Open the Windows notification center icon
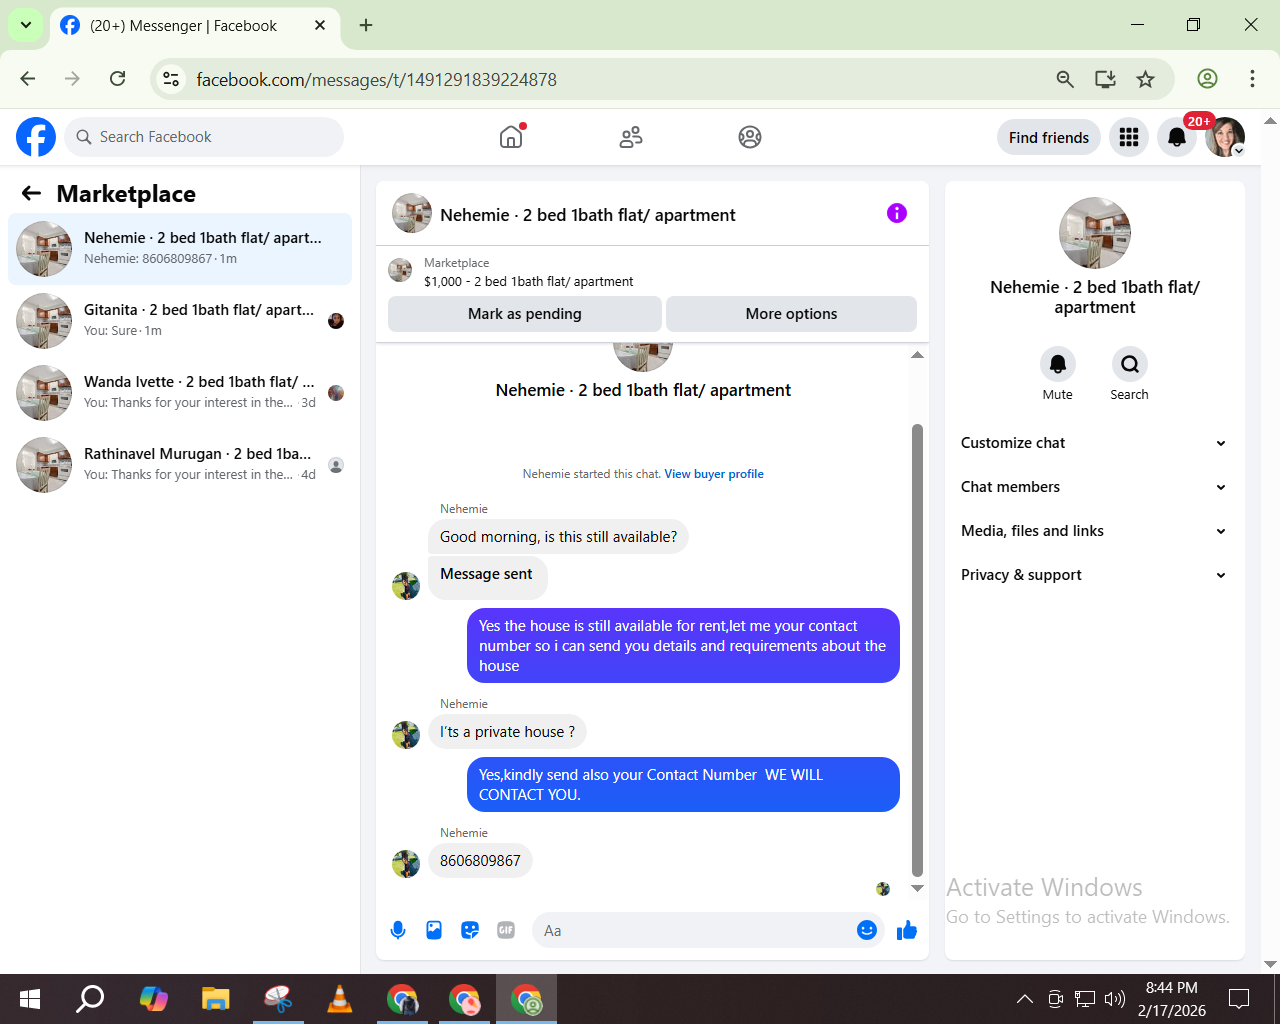 (x=1239, y=998)
